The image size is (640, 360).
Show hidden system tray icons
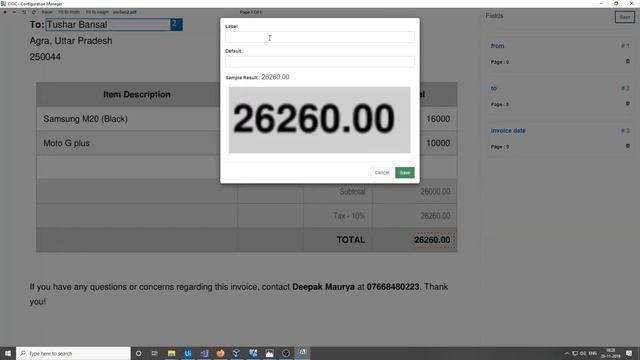[x=567, y=353]
